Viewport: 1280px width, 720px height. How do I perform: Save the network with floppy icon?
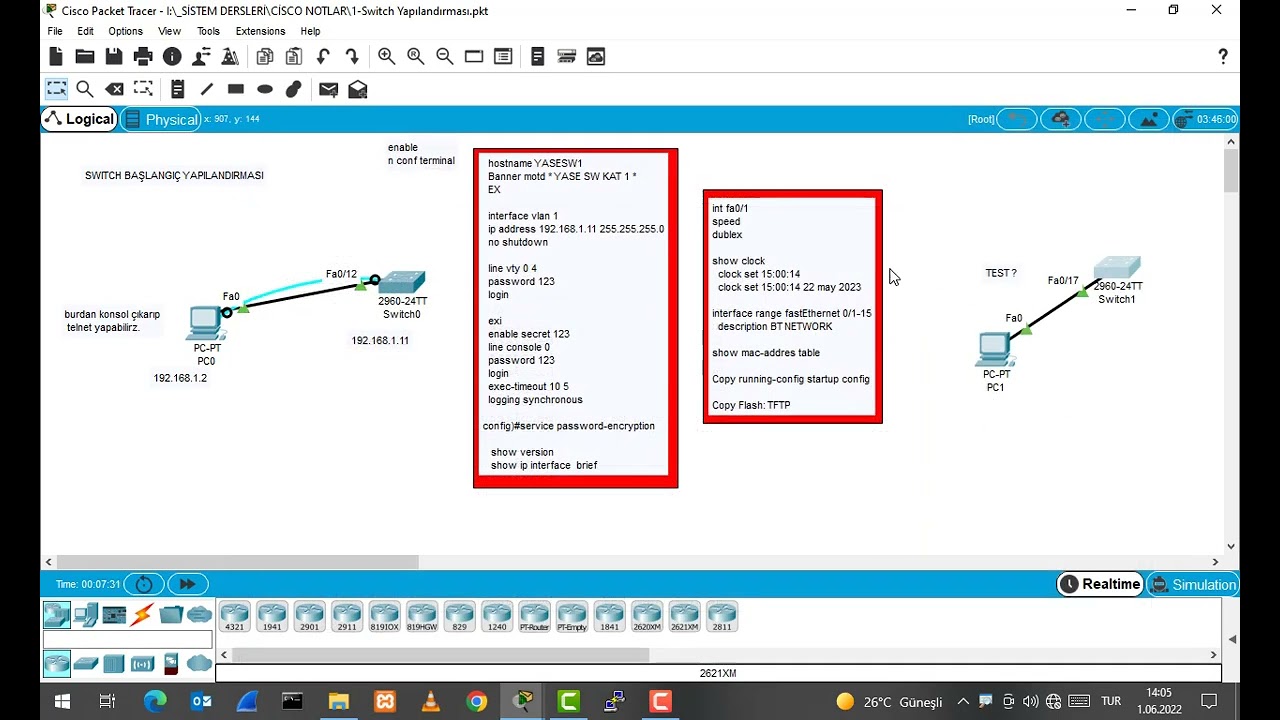(x=114, y=57)
